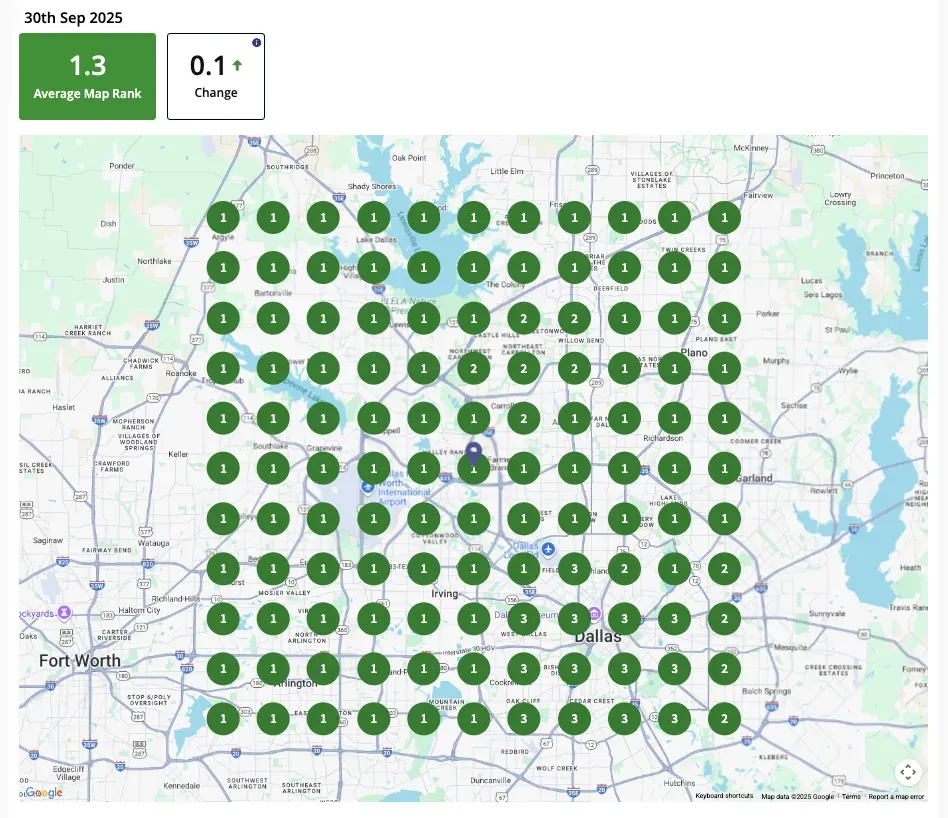Click the 'Lowry Crossing' map label

click(x=840, y=198)
